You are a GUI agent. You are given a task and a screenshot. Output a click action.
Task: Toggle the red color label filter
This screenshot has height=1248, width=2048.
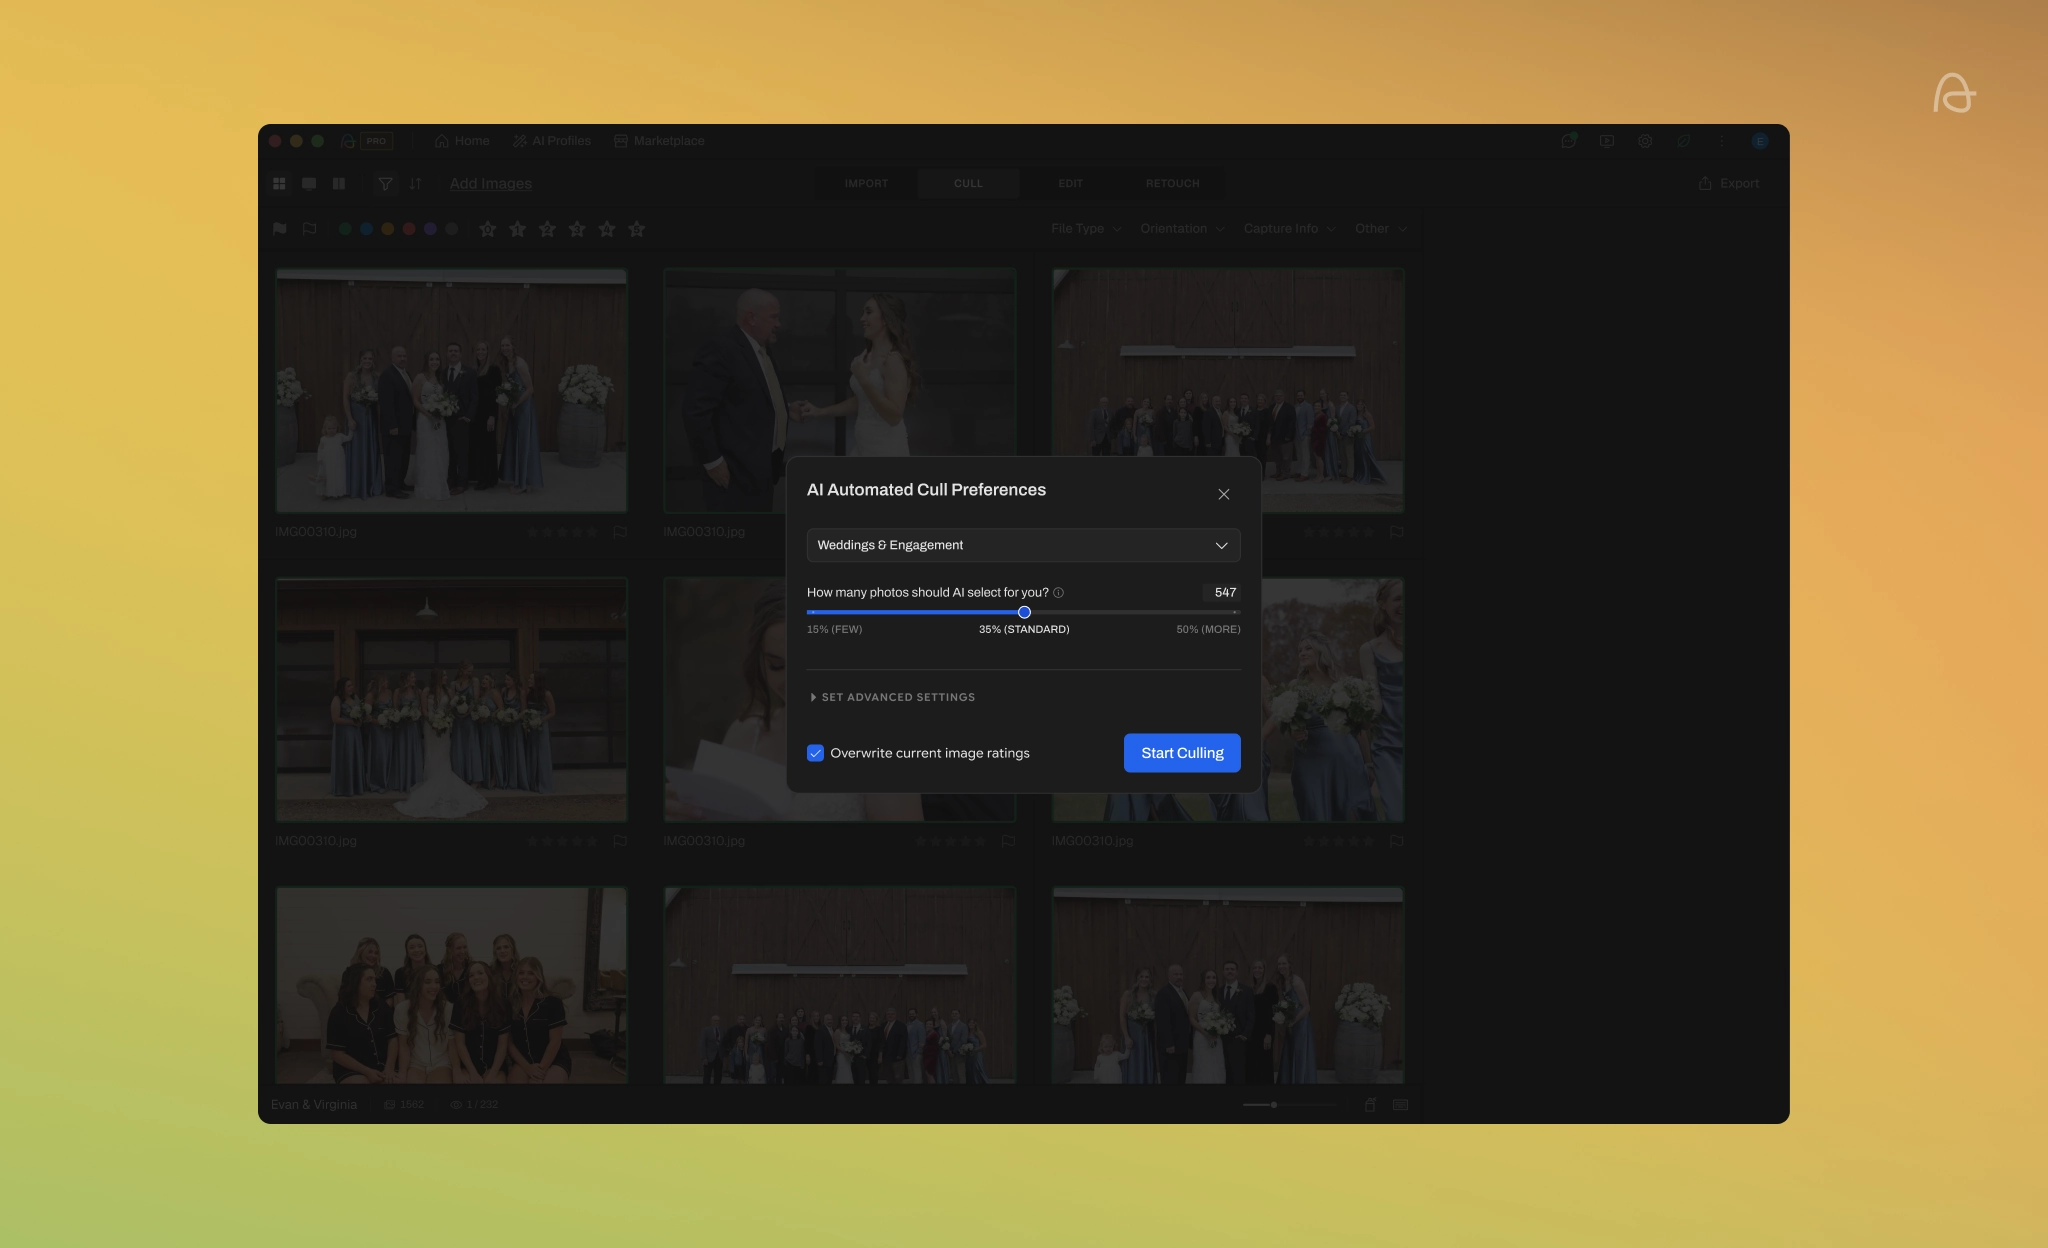click(x=409, y=229)
